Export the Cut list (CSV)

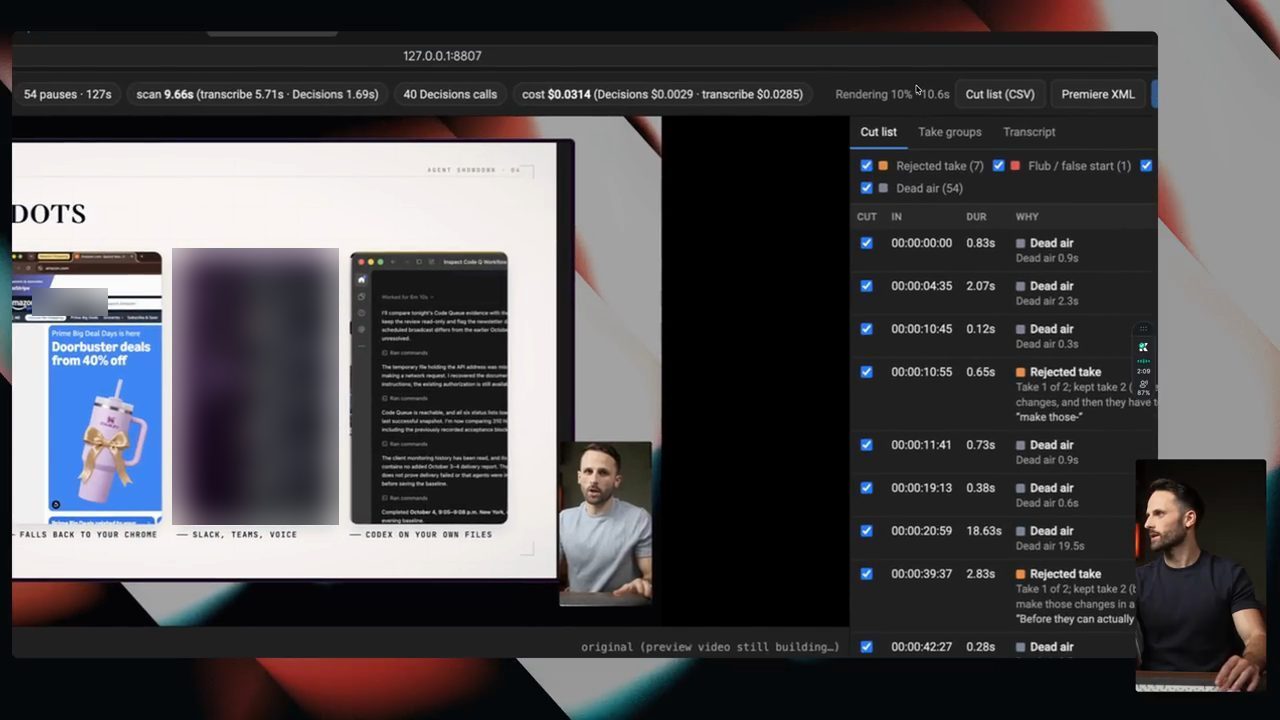1000,94
